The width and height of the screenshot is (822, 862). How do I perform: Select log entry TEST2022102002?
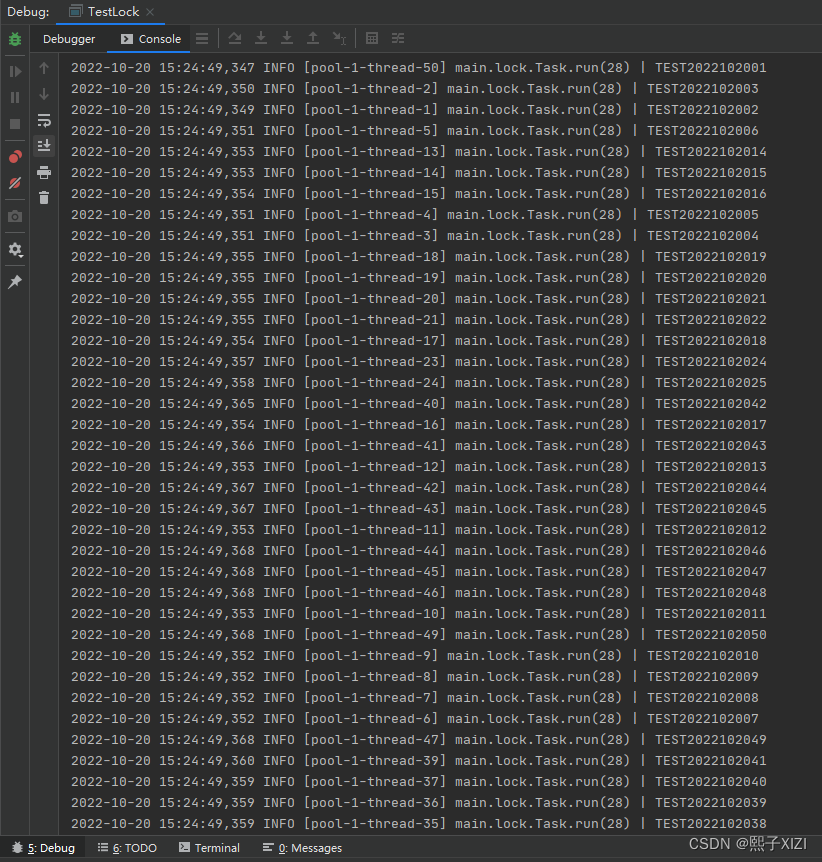click(415, 109)
